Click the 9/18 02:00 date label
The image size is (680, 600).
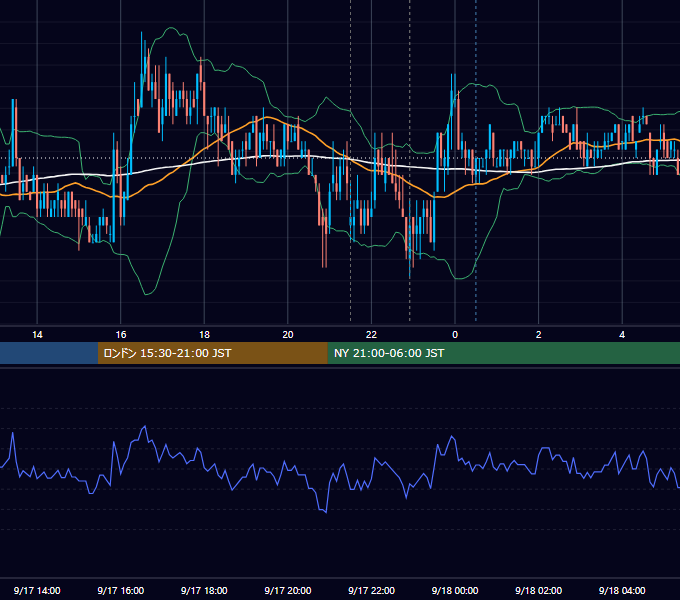point(539,590)
